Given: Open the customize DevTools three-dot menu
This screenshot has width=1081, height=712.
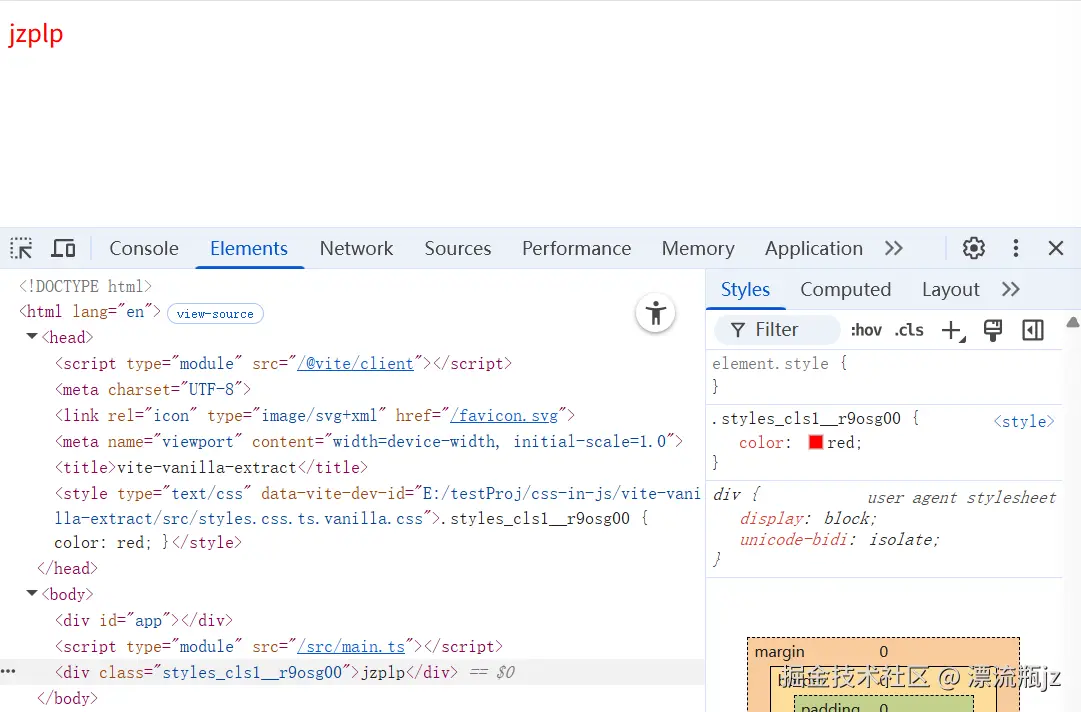Looking at the screenshot, I should point(1015,247).
